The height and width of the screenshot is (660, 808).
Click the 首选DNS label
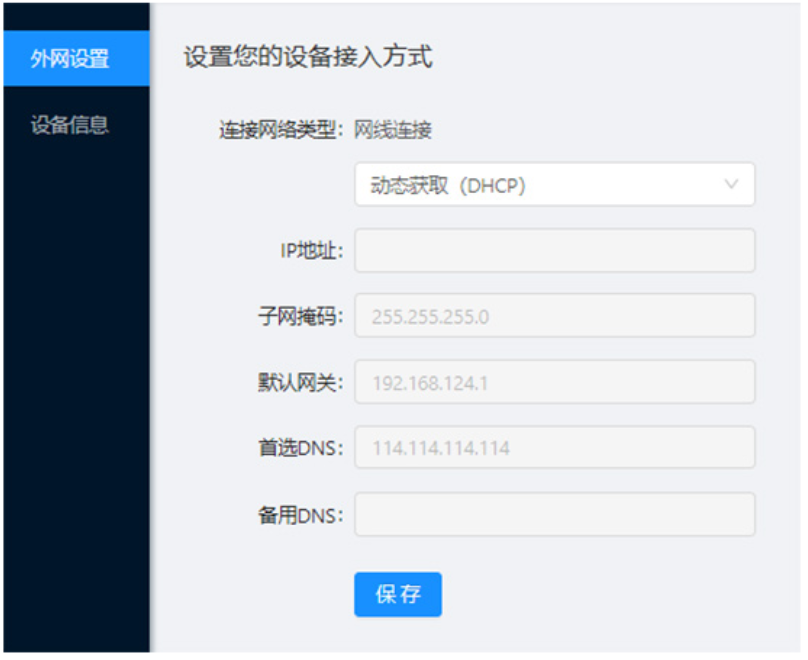301,448
